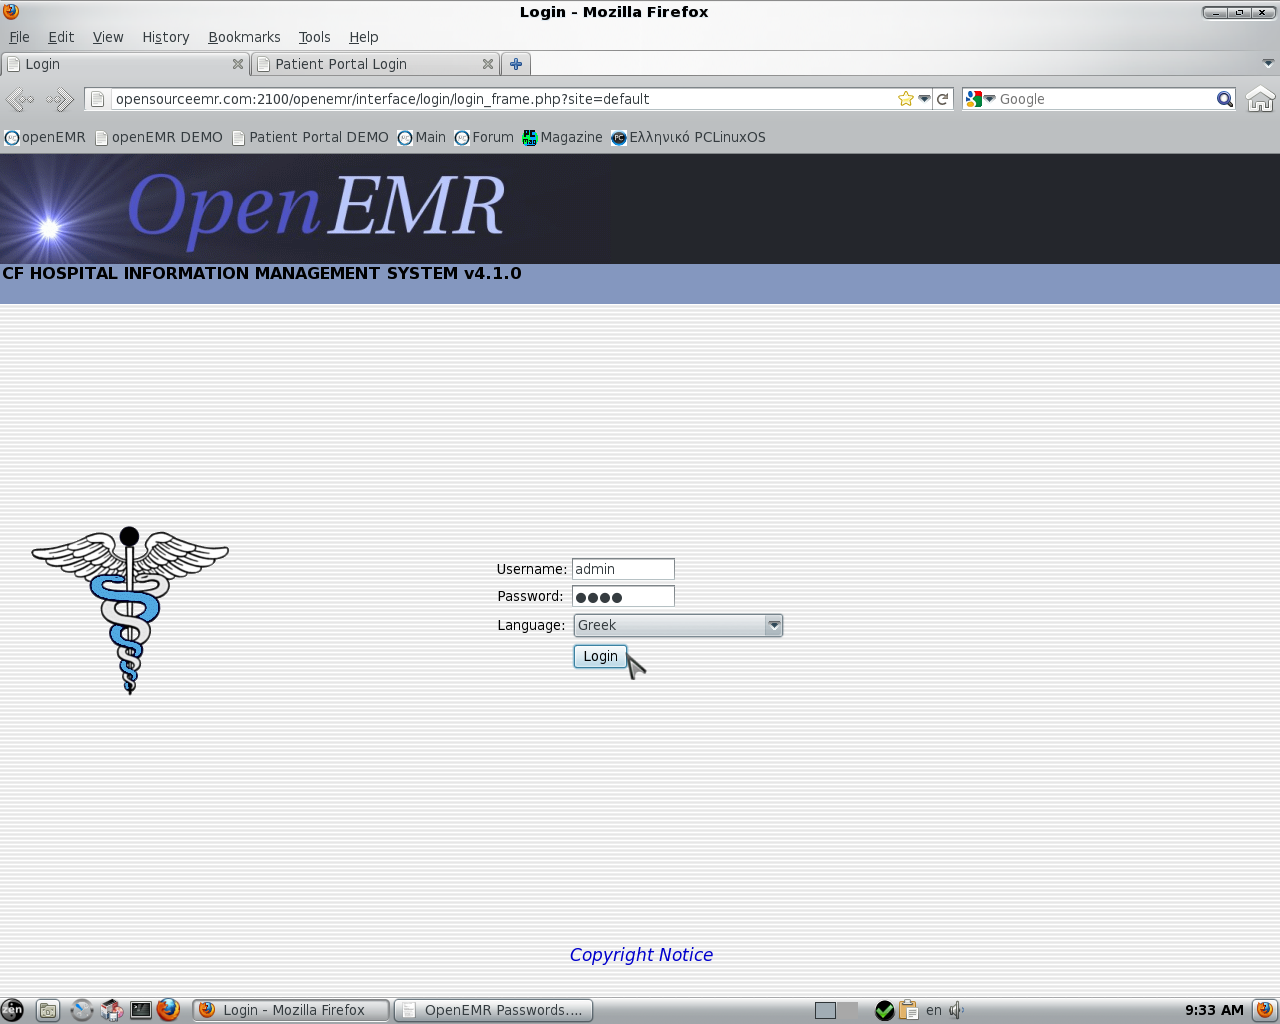
Task: Click the Login button
Action: point(600,656)
